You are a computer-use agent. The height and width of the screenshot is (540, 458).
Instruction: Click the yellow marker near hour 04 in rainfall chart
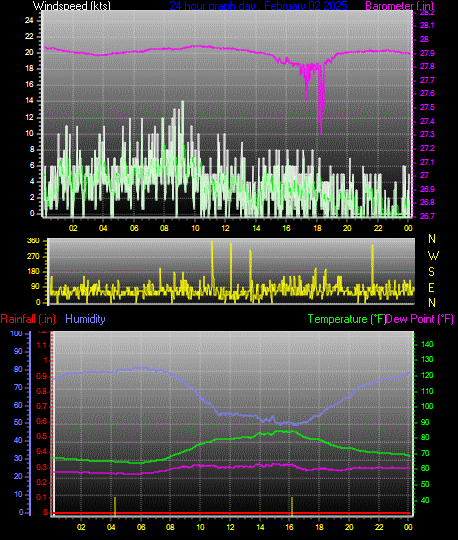[x=115, y=506]
